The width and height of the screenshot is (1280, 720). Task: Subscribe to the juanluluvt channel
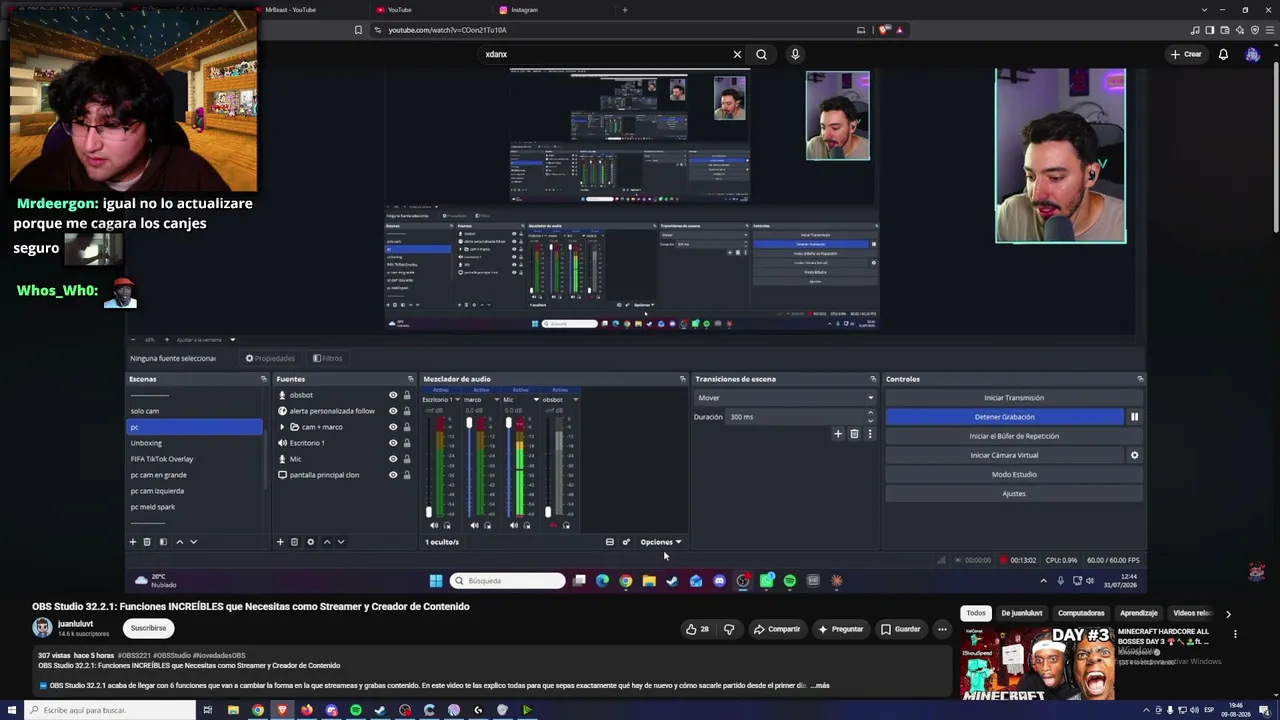click(x=148, y=628)
